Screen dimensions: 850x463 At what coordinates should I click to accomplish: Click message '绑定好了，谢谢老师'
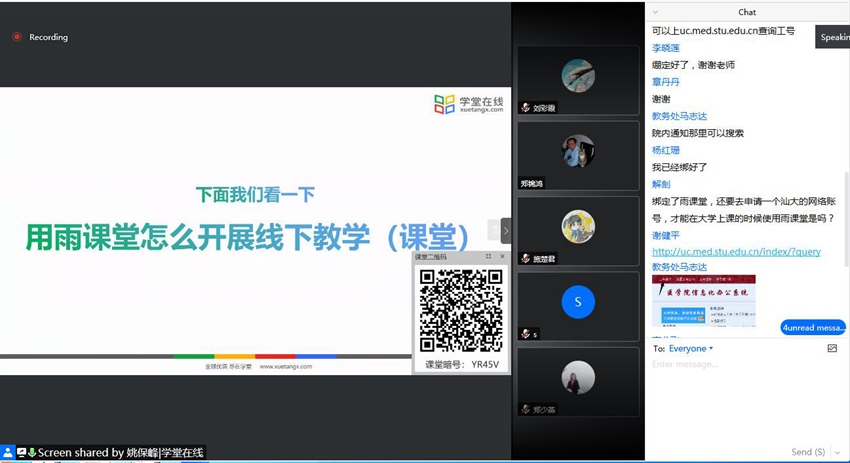click(x=693, y=65)
